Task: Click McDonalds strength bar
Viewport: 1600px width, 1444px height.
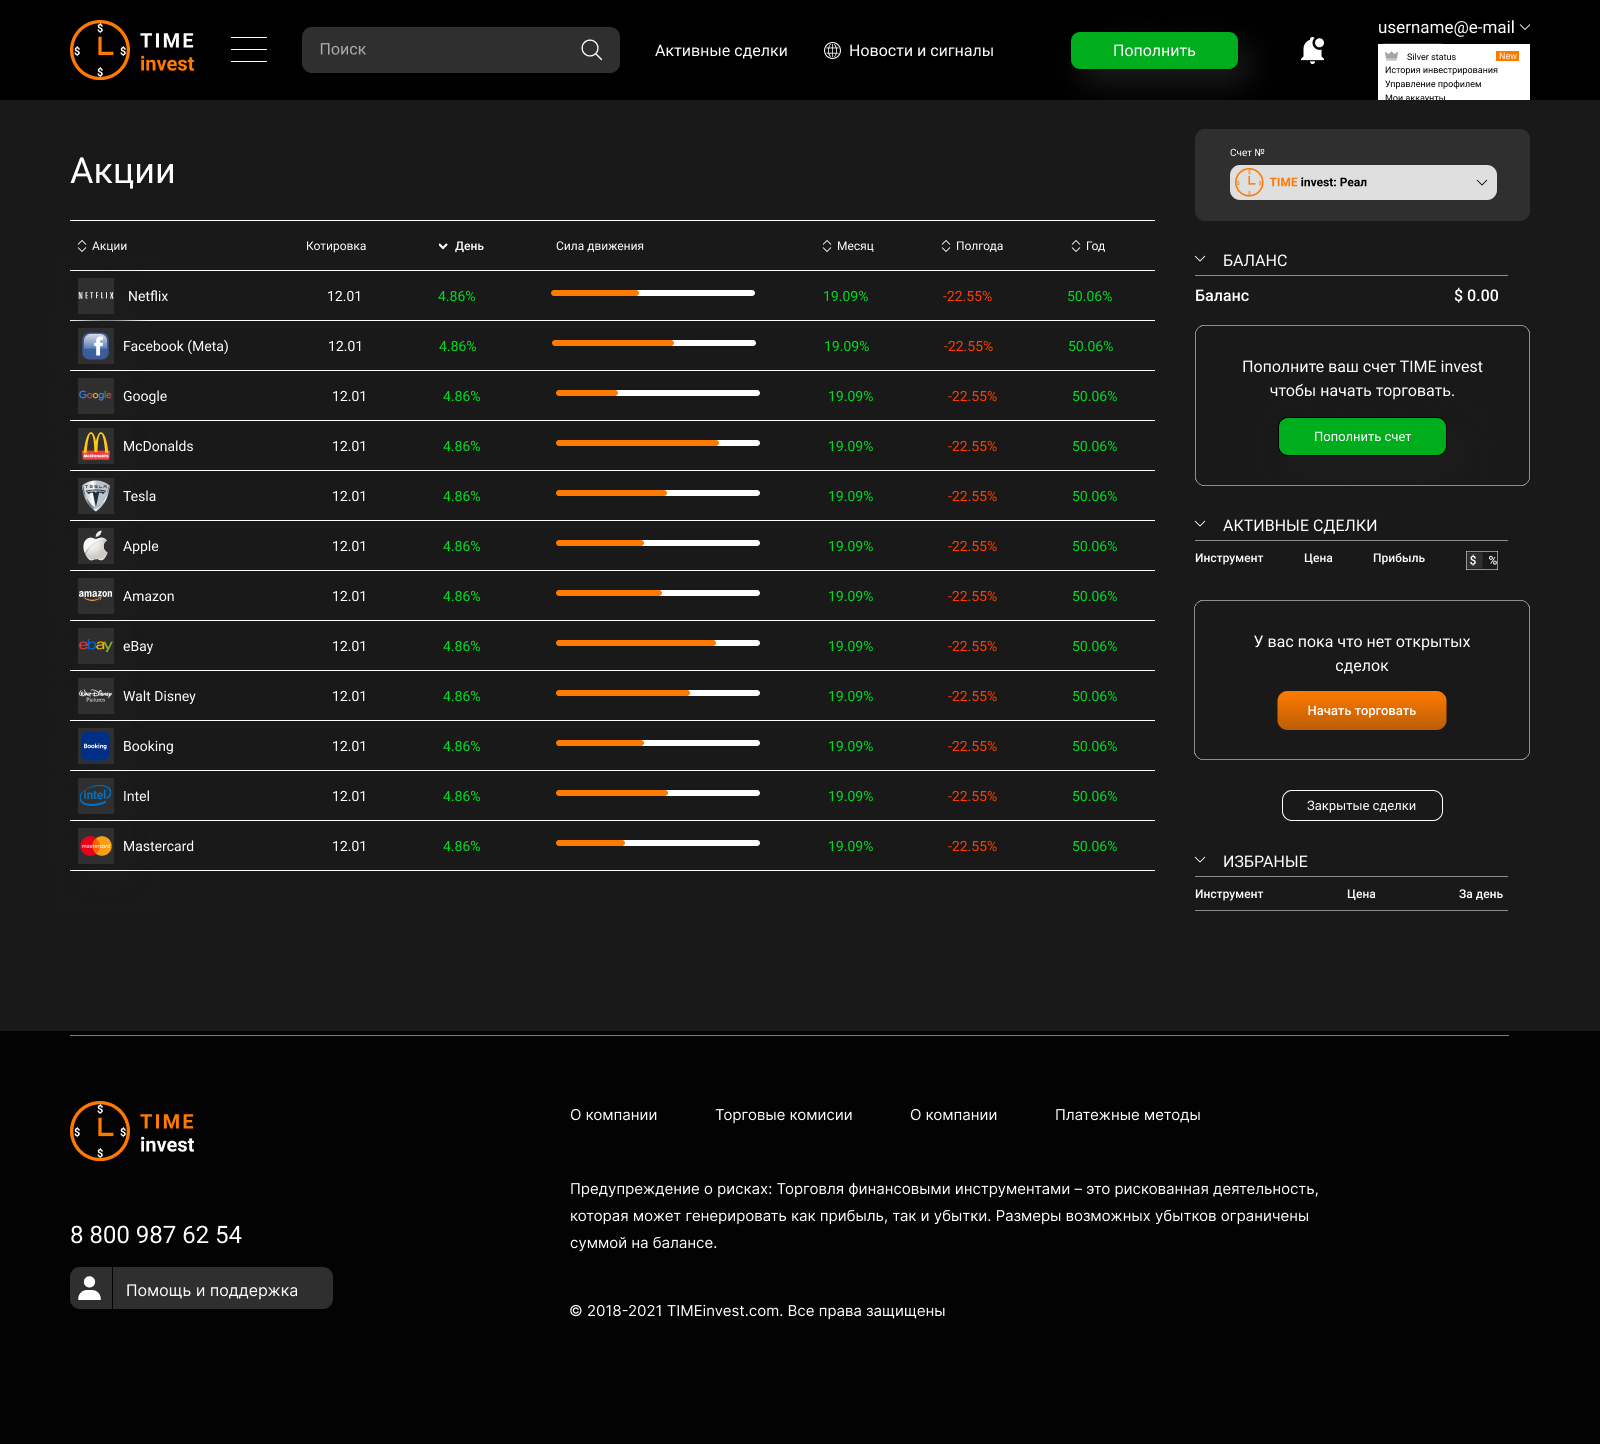Action: pos(658,443)
